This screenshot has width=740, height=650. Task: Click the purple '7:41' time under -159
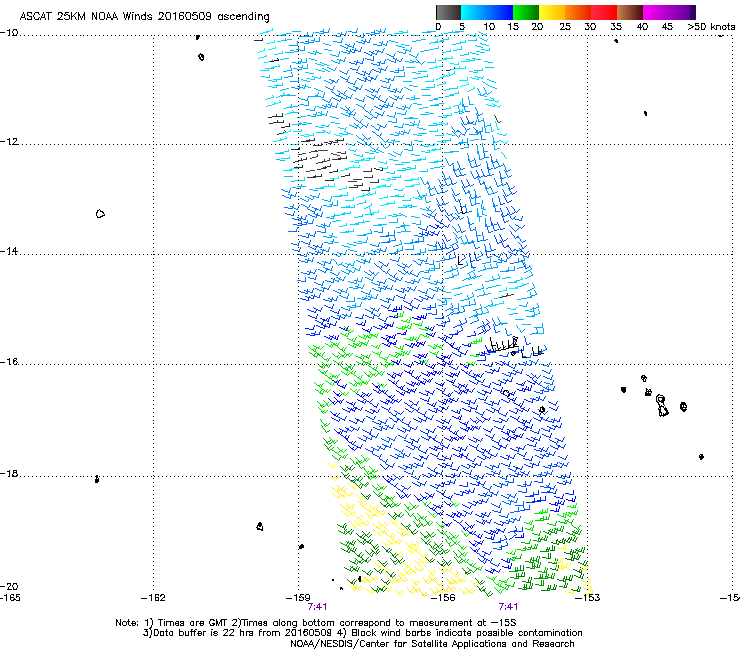[x=317, y=607]
